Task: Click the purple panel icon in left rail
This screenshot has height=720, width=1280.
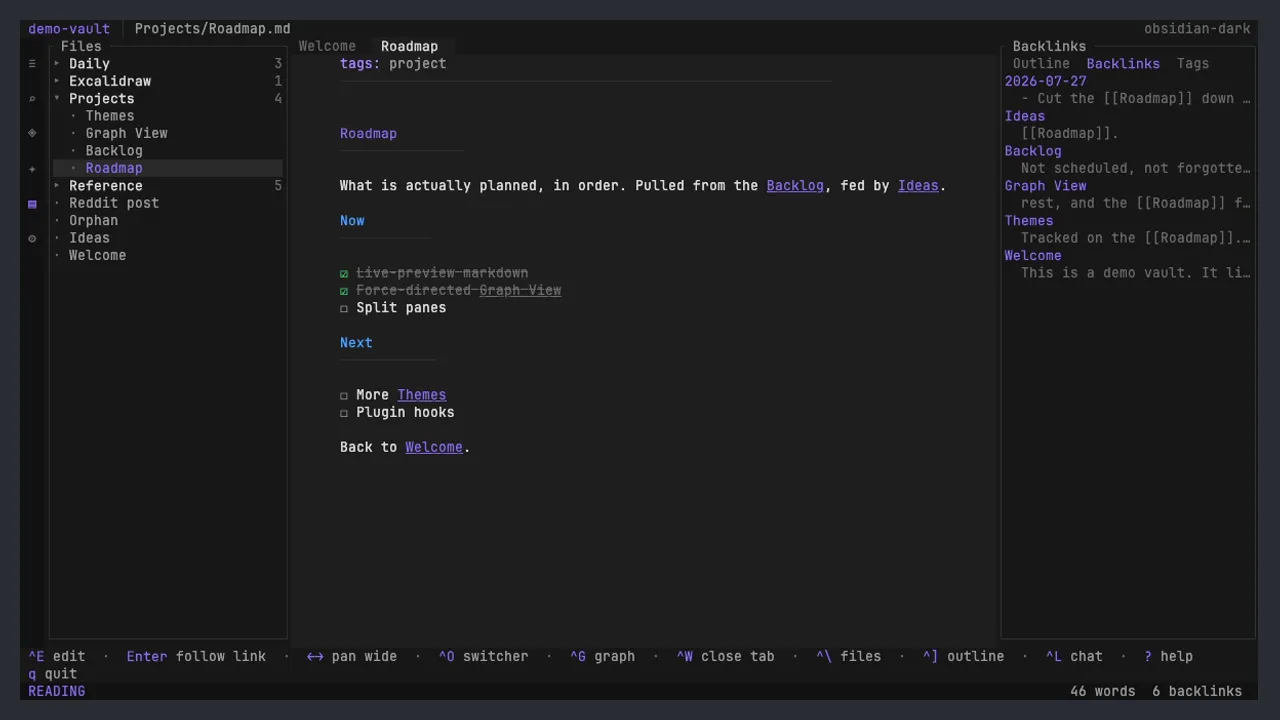Action: point(32,204)
